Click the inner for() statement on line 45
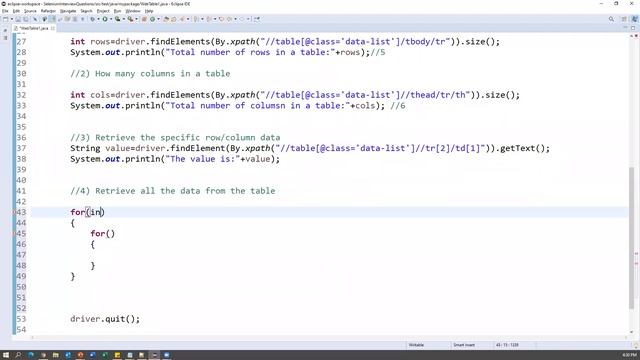Viewport: 640px width, 360px height. coord(102,233)
